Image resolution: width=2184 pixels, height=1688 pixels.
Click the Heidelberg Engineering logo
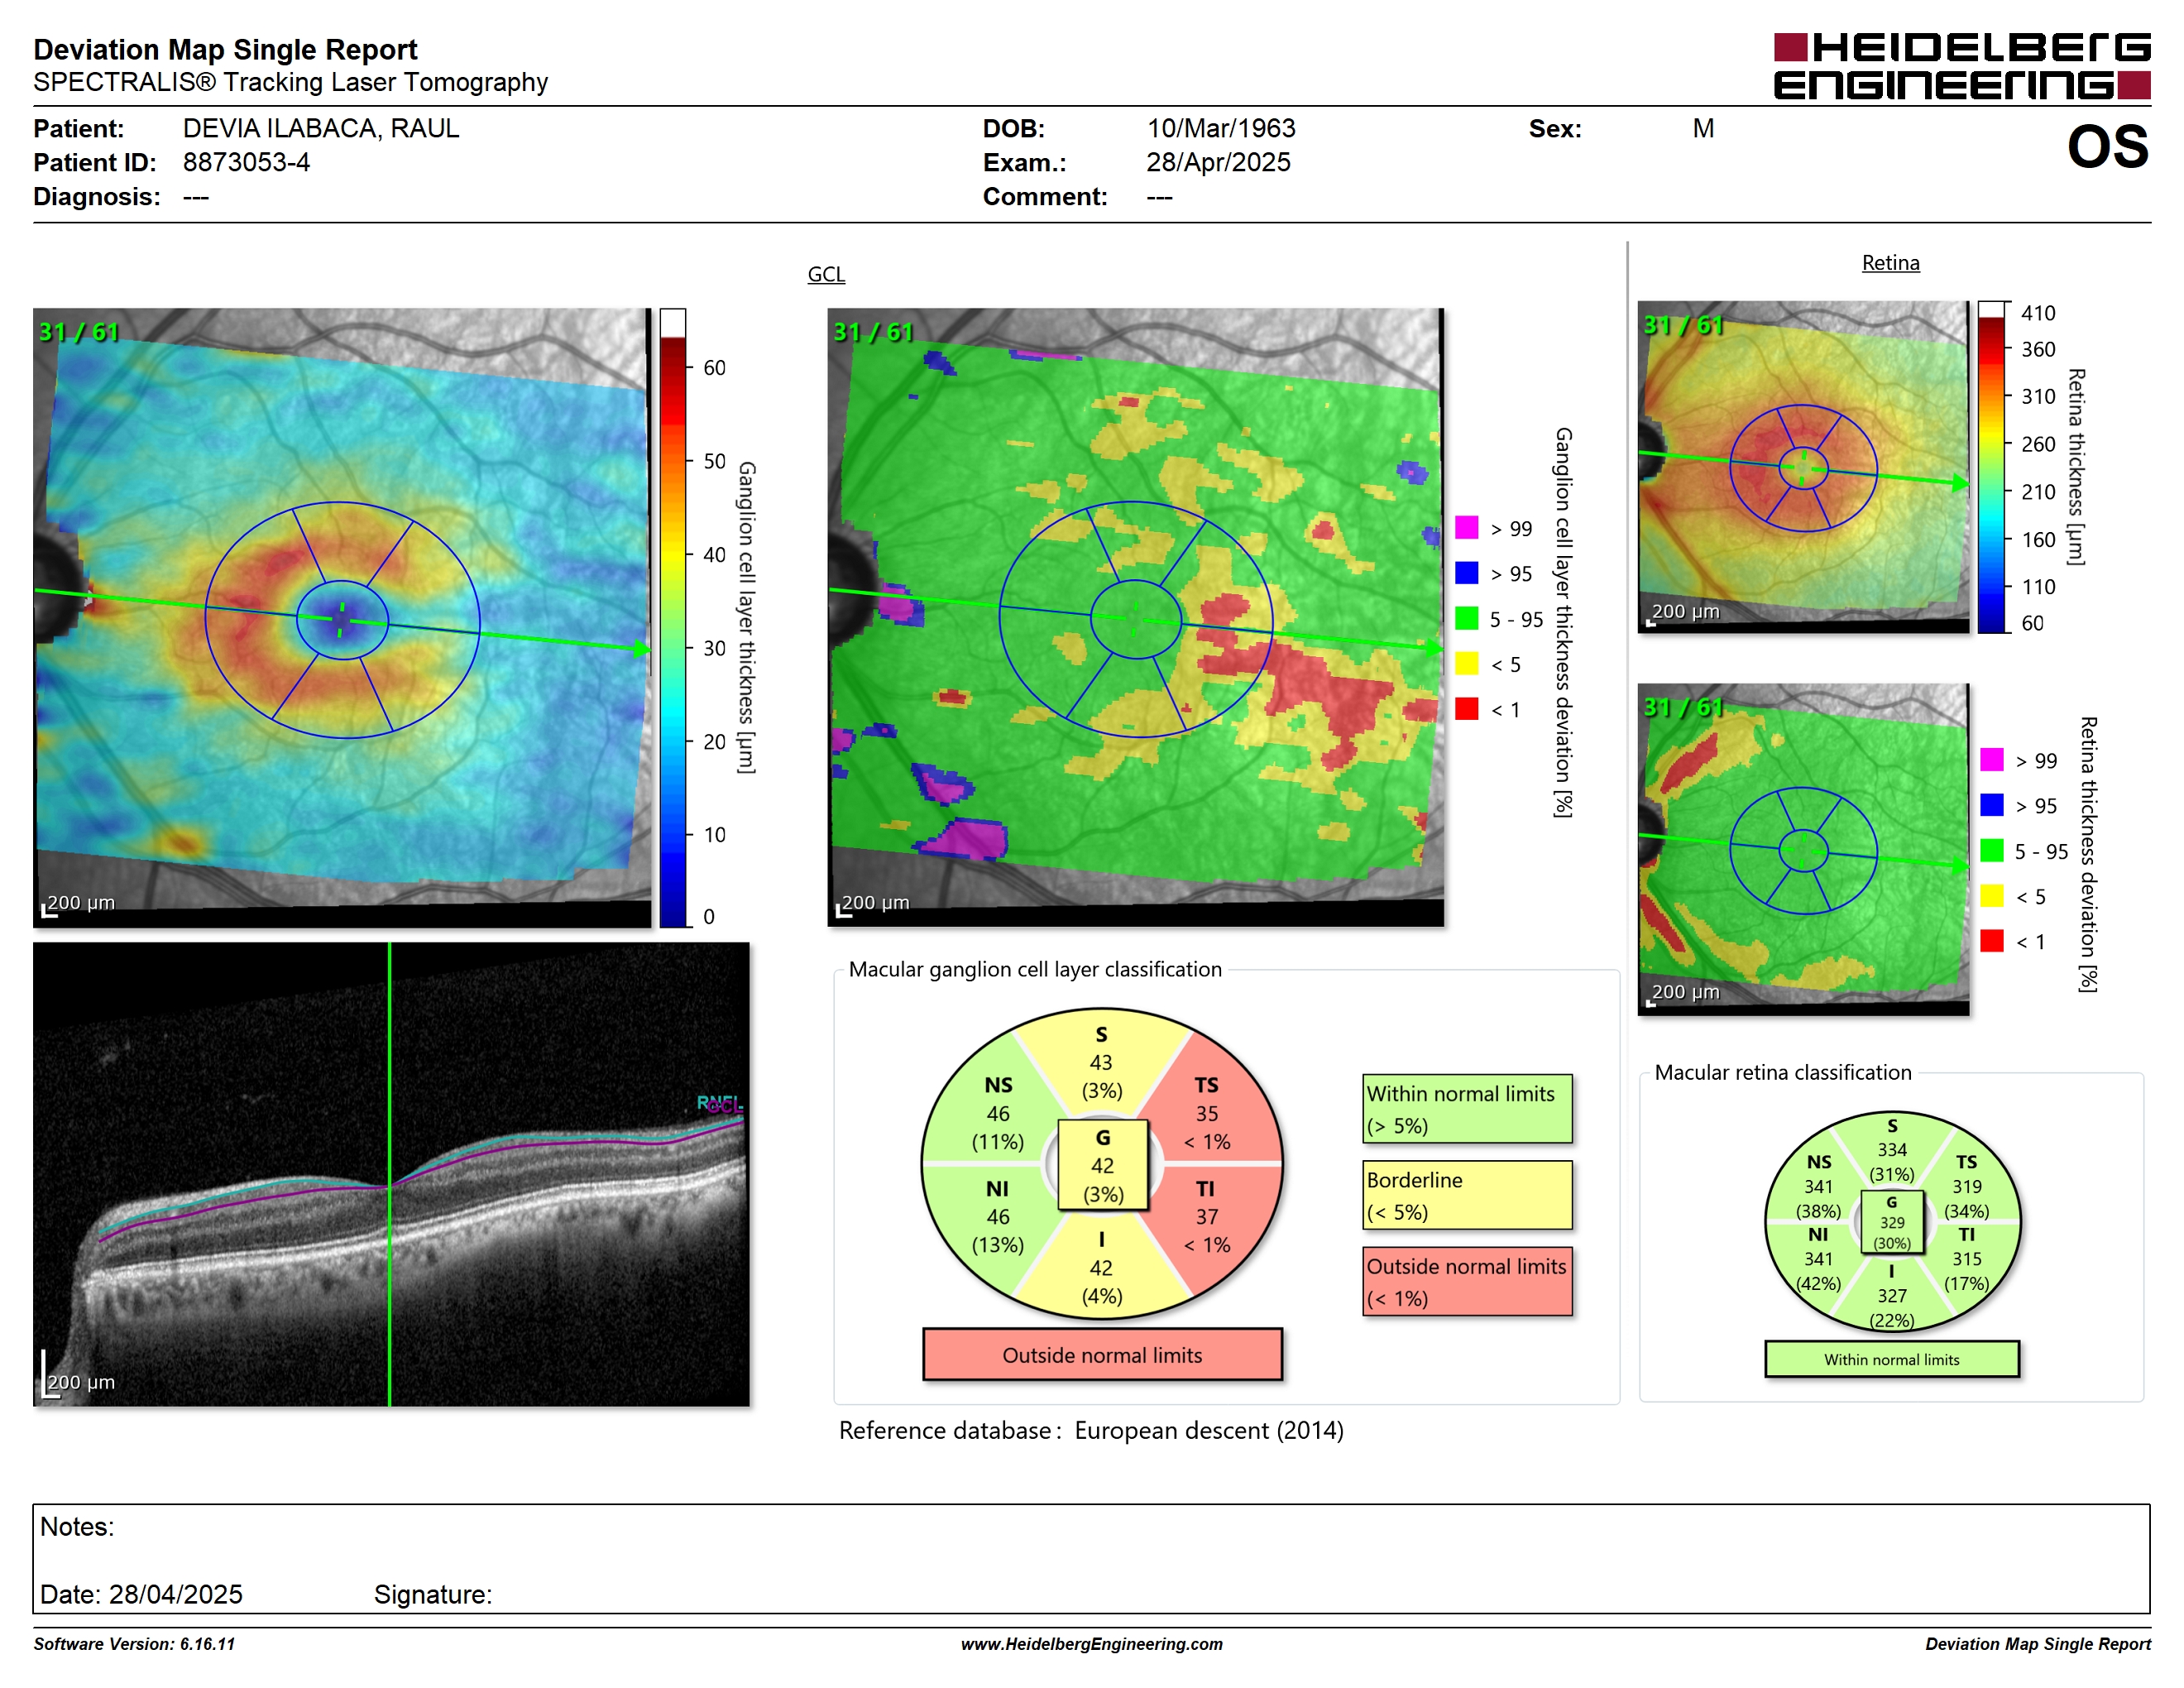pyautogui.click(x=1961, y=66)
